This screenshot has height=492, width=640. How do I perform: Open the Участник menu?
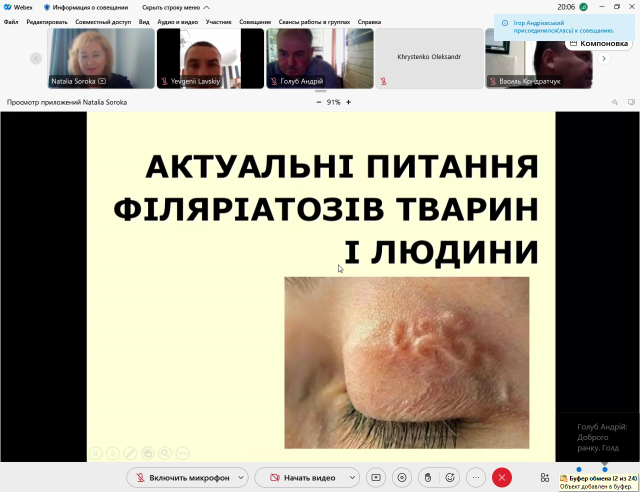[218, 22]
